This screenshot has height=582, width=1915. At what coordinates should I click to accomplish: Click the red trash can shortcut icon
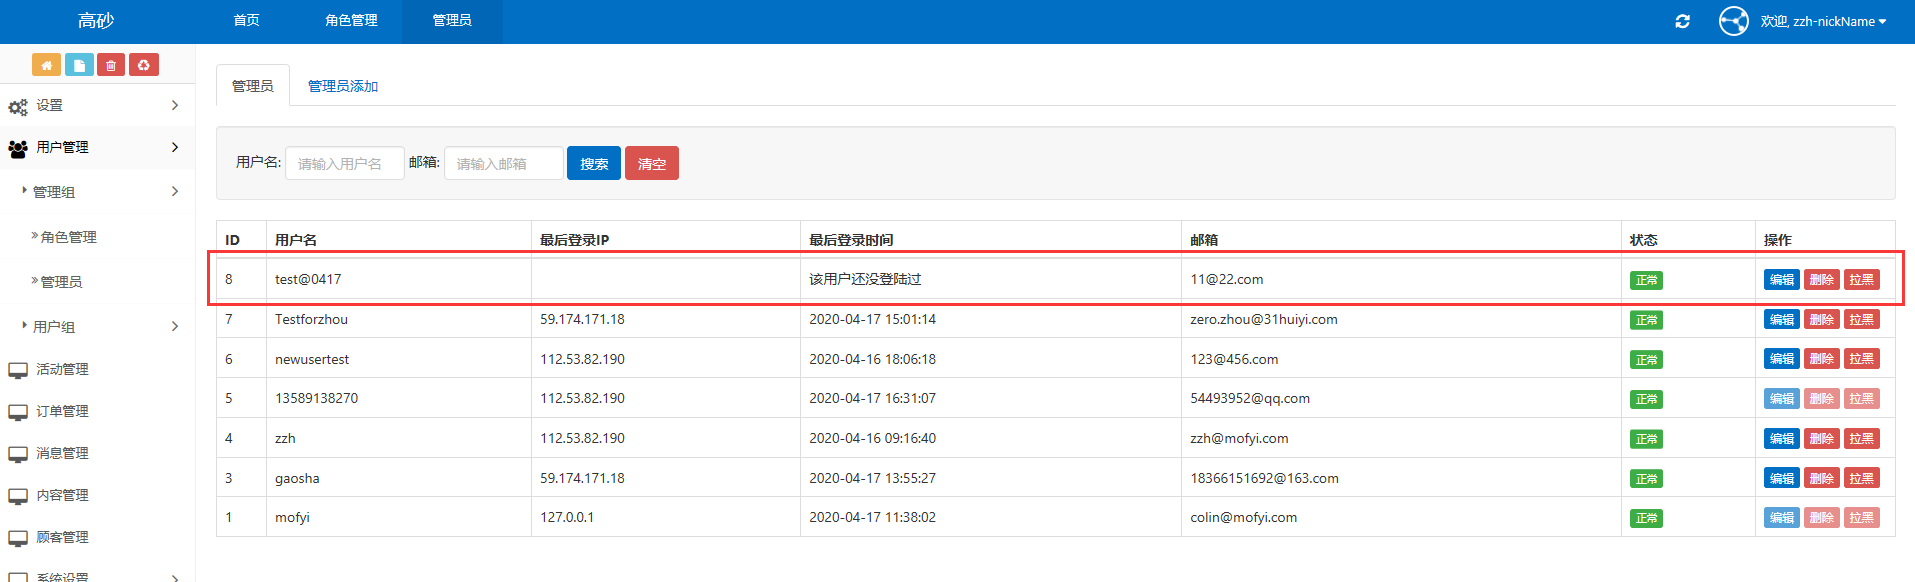111,65
